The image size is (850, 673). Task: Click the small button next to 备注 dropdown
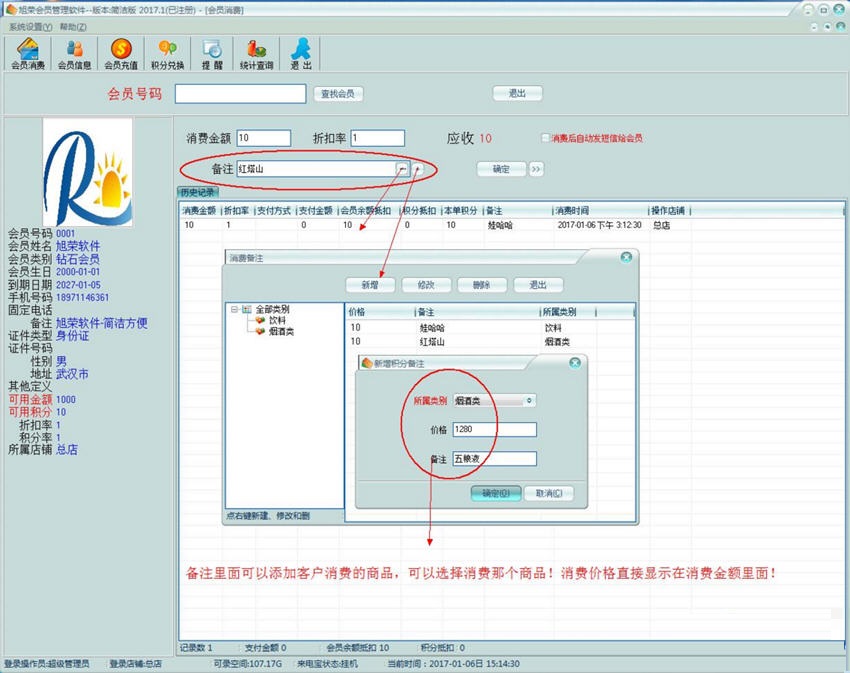(x=417, y=169)
